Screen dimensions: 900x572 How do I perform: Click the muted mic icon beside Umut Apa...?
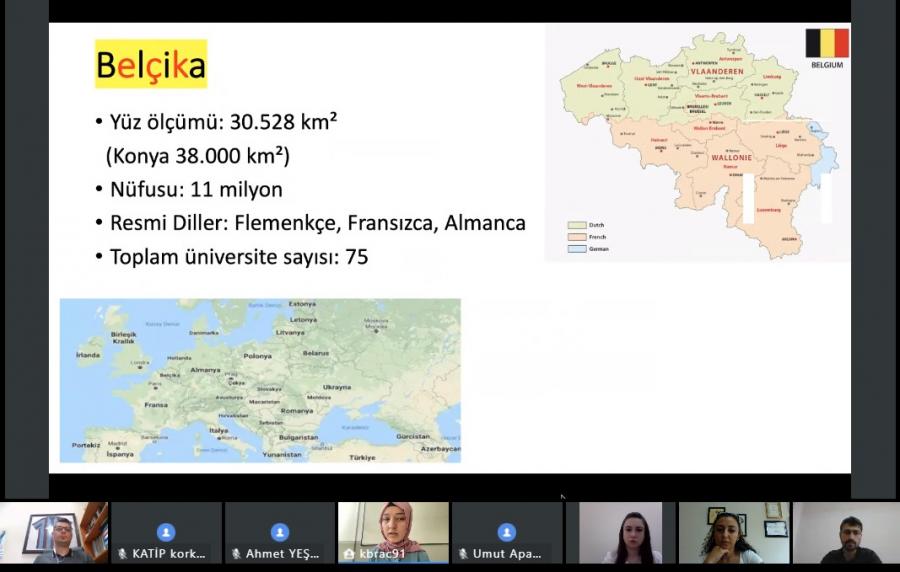(464, 553)
